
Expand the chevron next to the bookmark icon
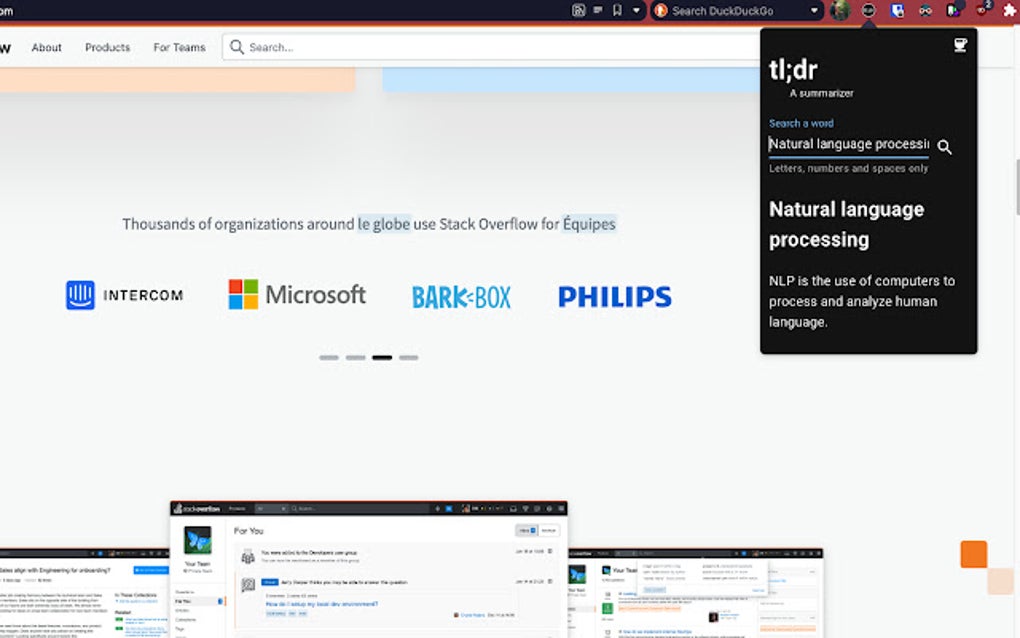638,12
